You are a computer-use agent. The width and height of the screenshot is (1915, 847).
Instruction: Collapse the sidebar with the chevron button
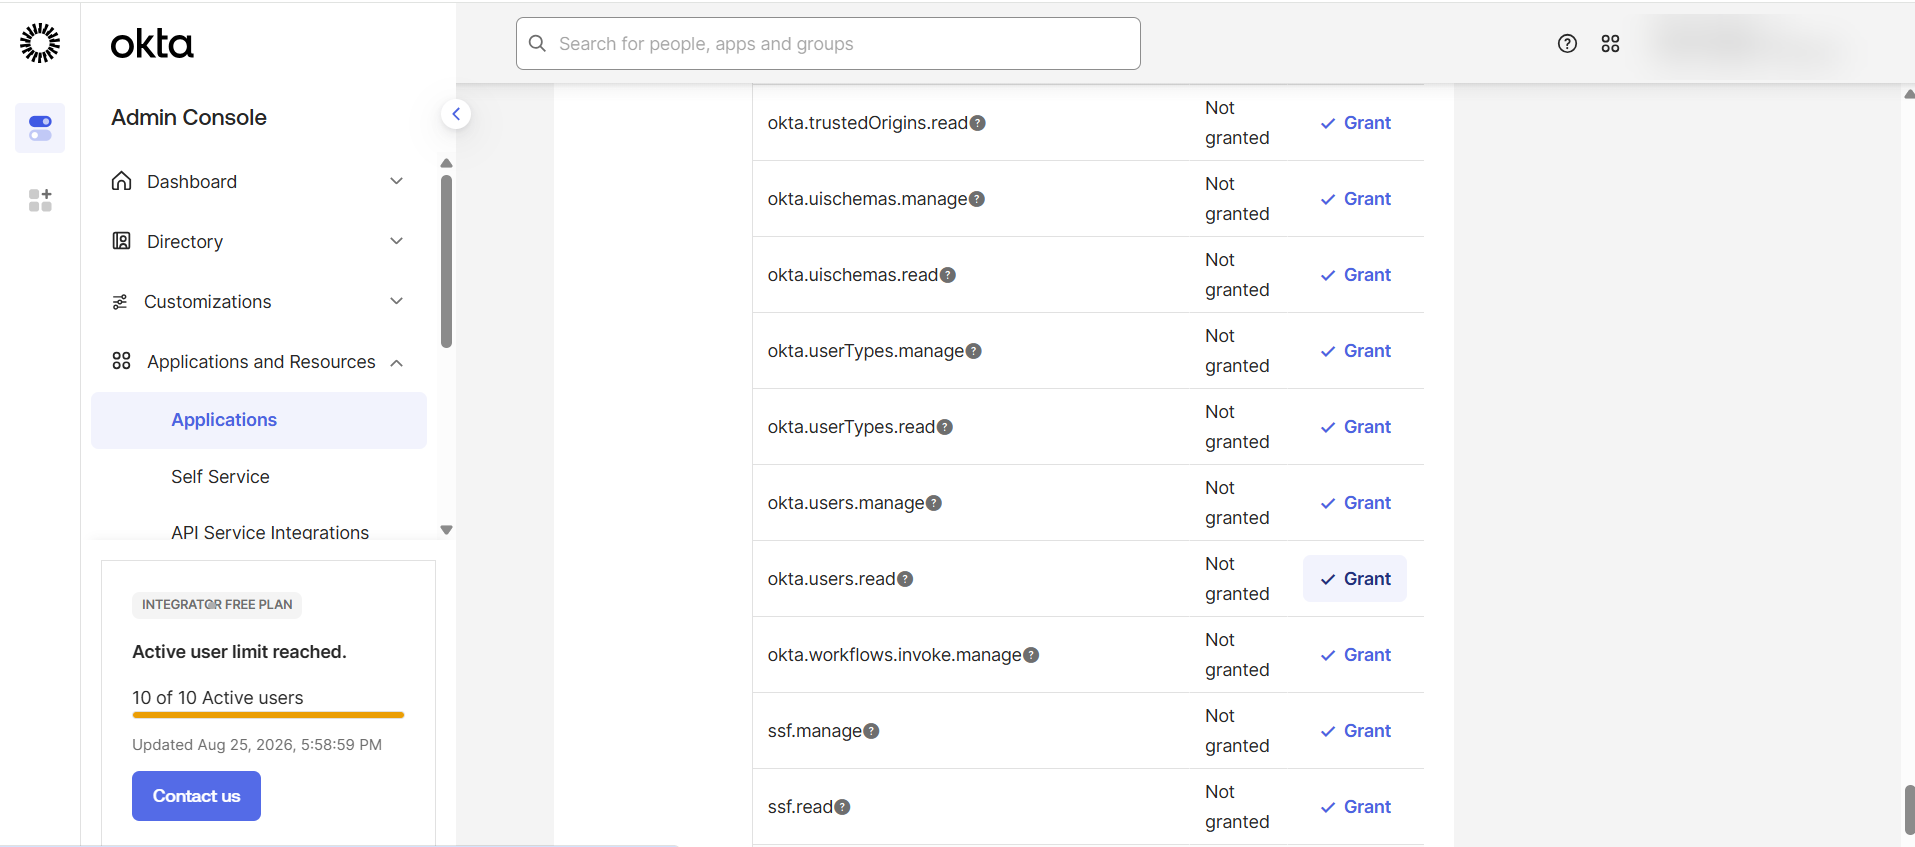click(x=456, y=114)
